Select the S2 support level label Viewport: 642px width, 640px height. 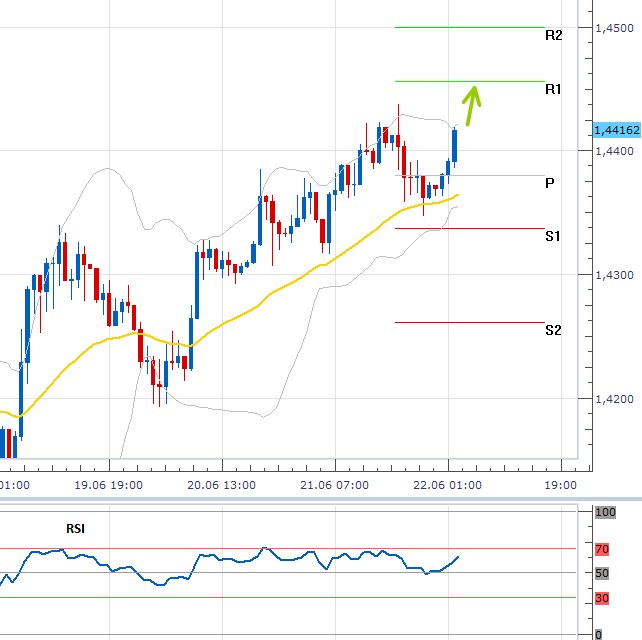pyautogui.click(x=553, y=329)
